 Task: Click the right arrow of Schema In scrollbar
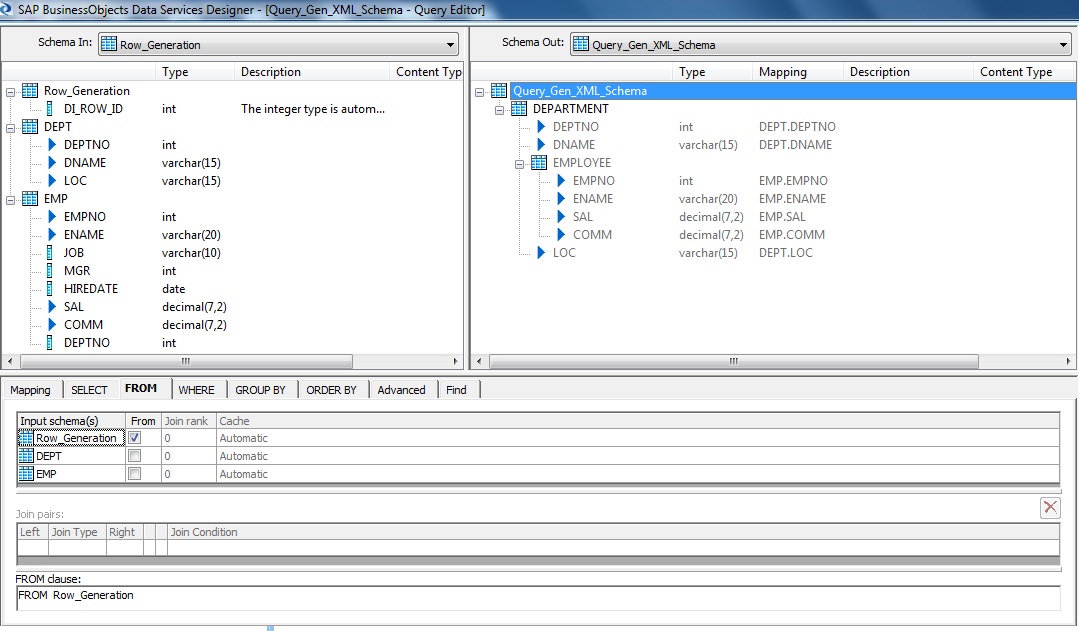tap(455, 361)
